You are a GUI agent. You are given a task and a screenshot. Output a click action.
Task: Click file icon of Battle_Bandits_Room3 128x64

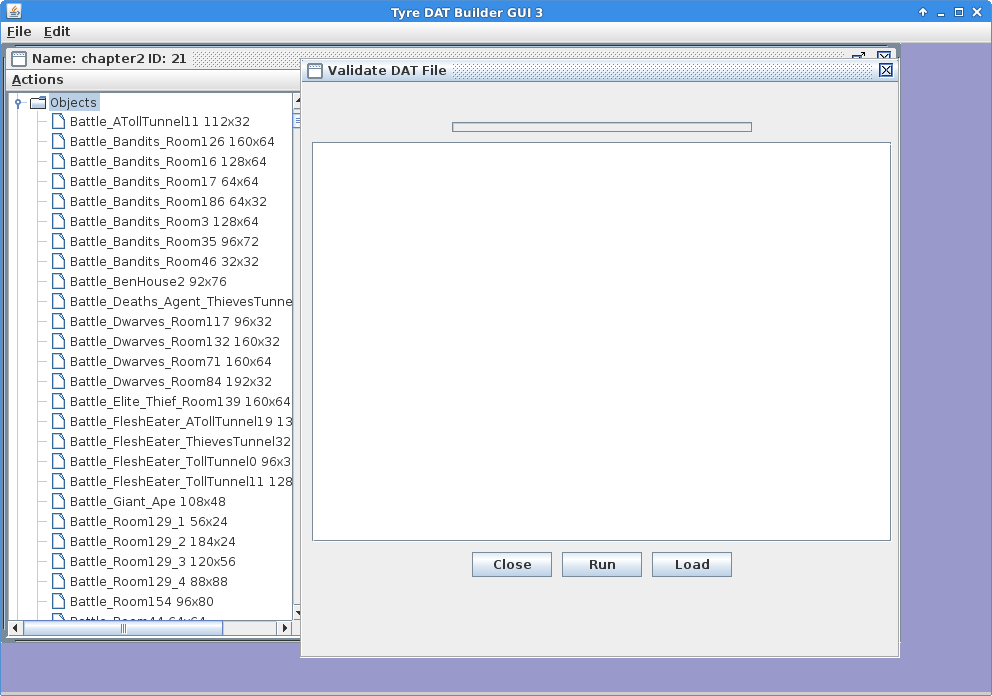(x=58, y=221)
